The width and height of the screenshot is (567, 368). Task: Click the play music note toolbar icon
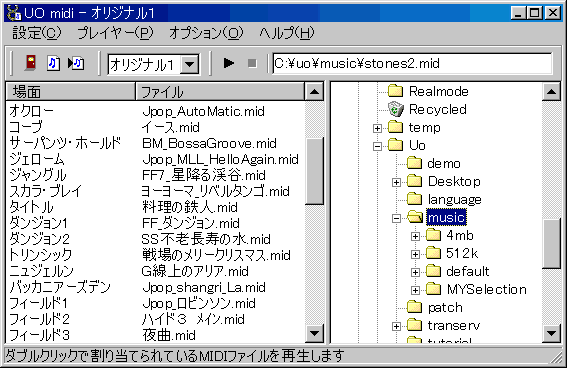pos(76,63)
